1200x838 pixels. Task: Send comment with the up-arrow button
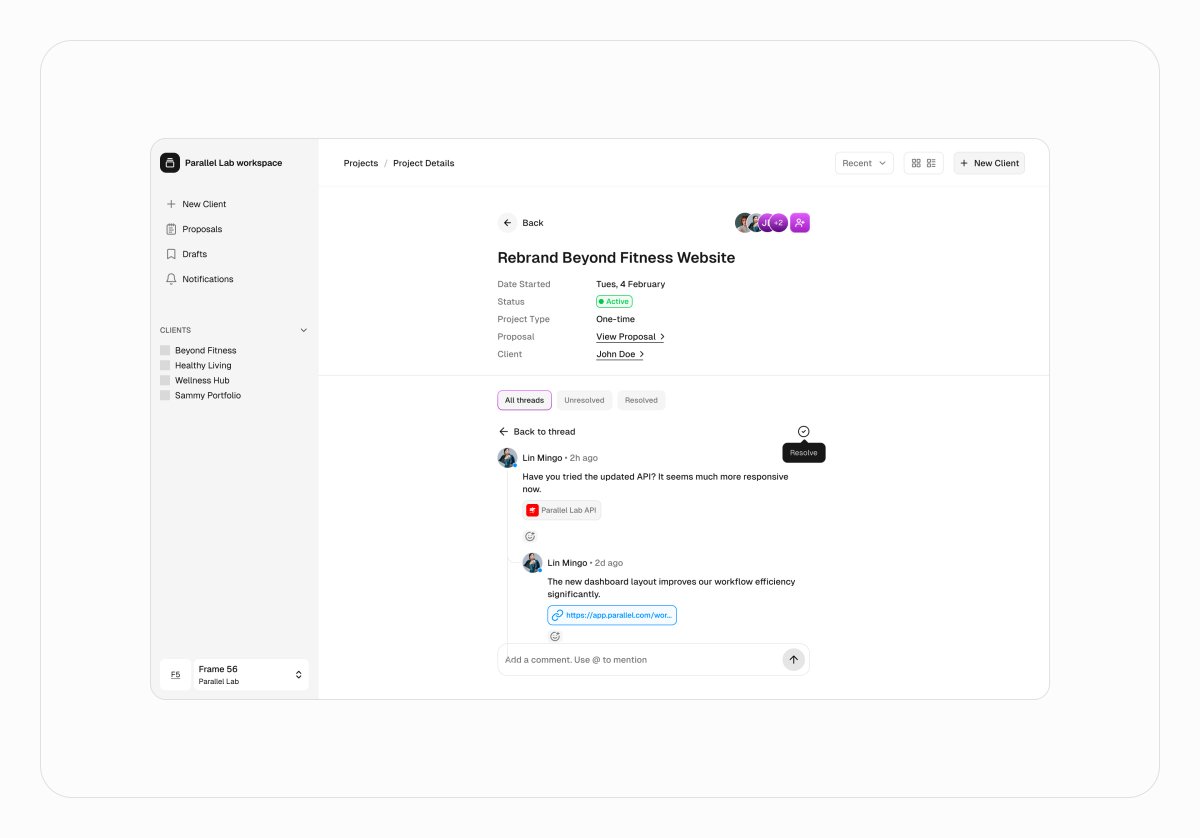pyautogui.click(x=793, y=660)
